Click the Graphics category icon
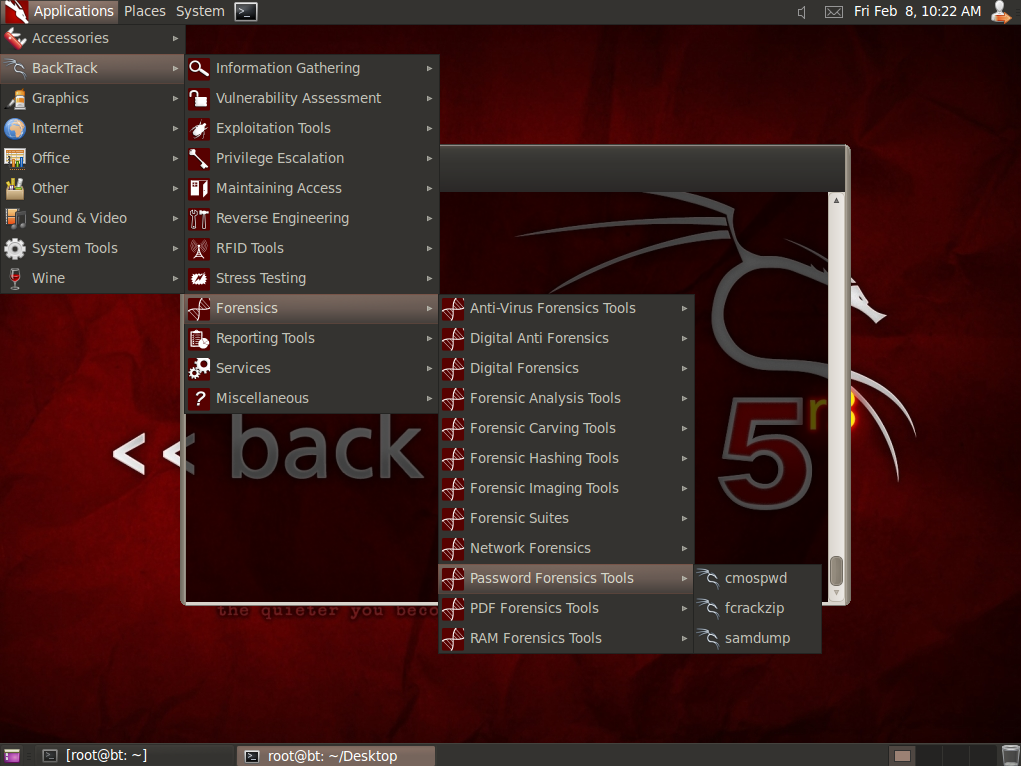1021x766 pixels. coord(15,98)
